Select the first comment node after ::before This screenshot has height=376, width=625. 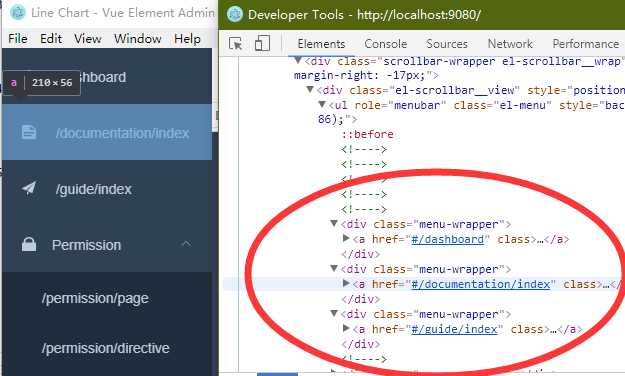(364, 149)
